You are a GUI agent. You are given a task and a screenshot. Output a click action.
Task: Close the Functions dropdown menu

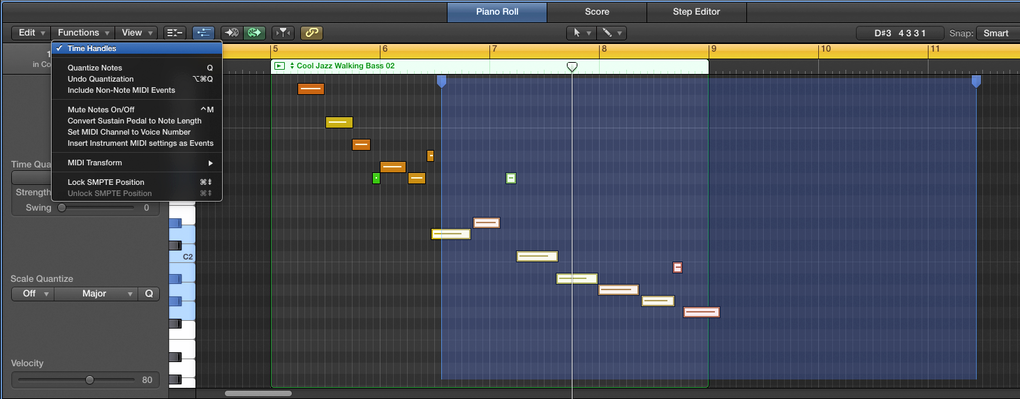[83, 33]
